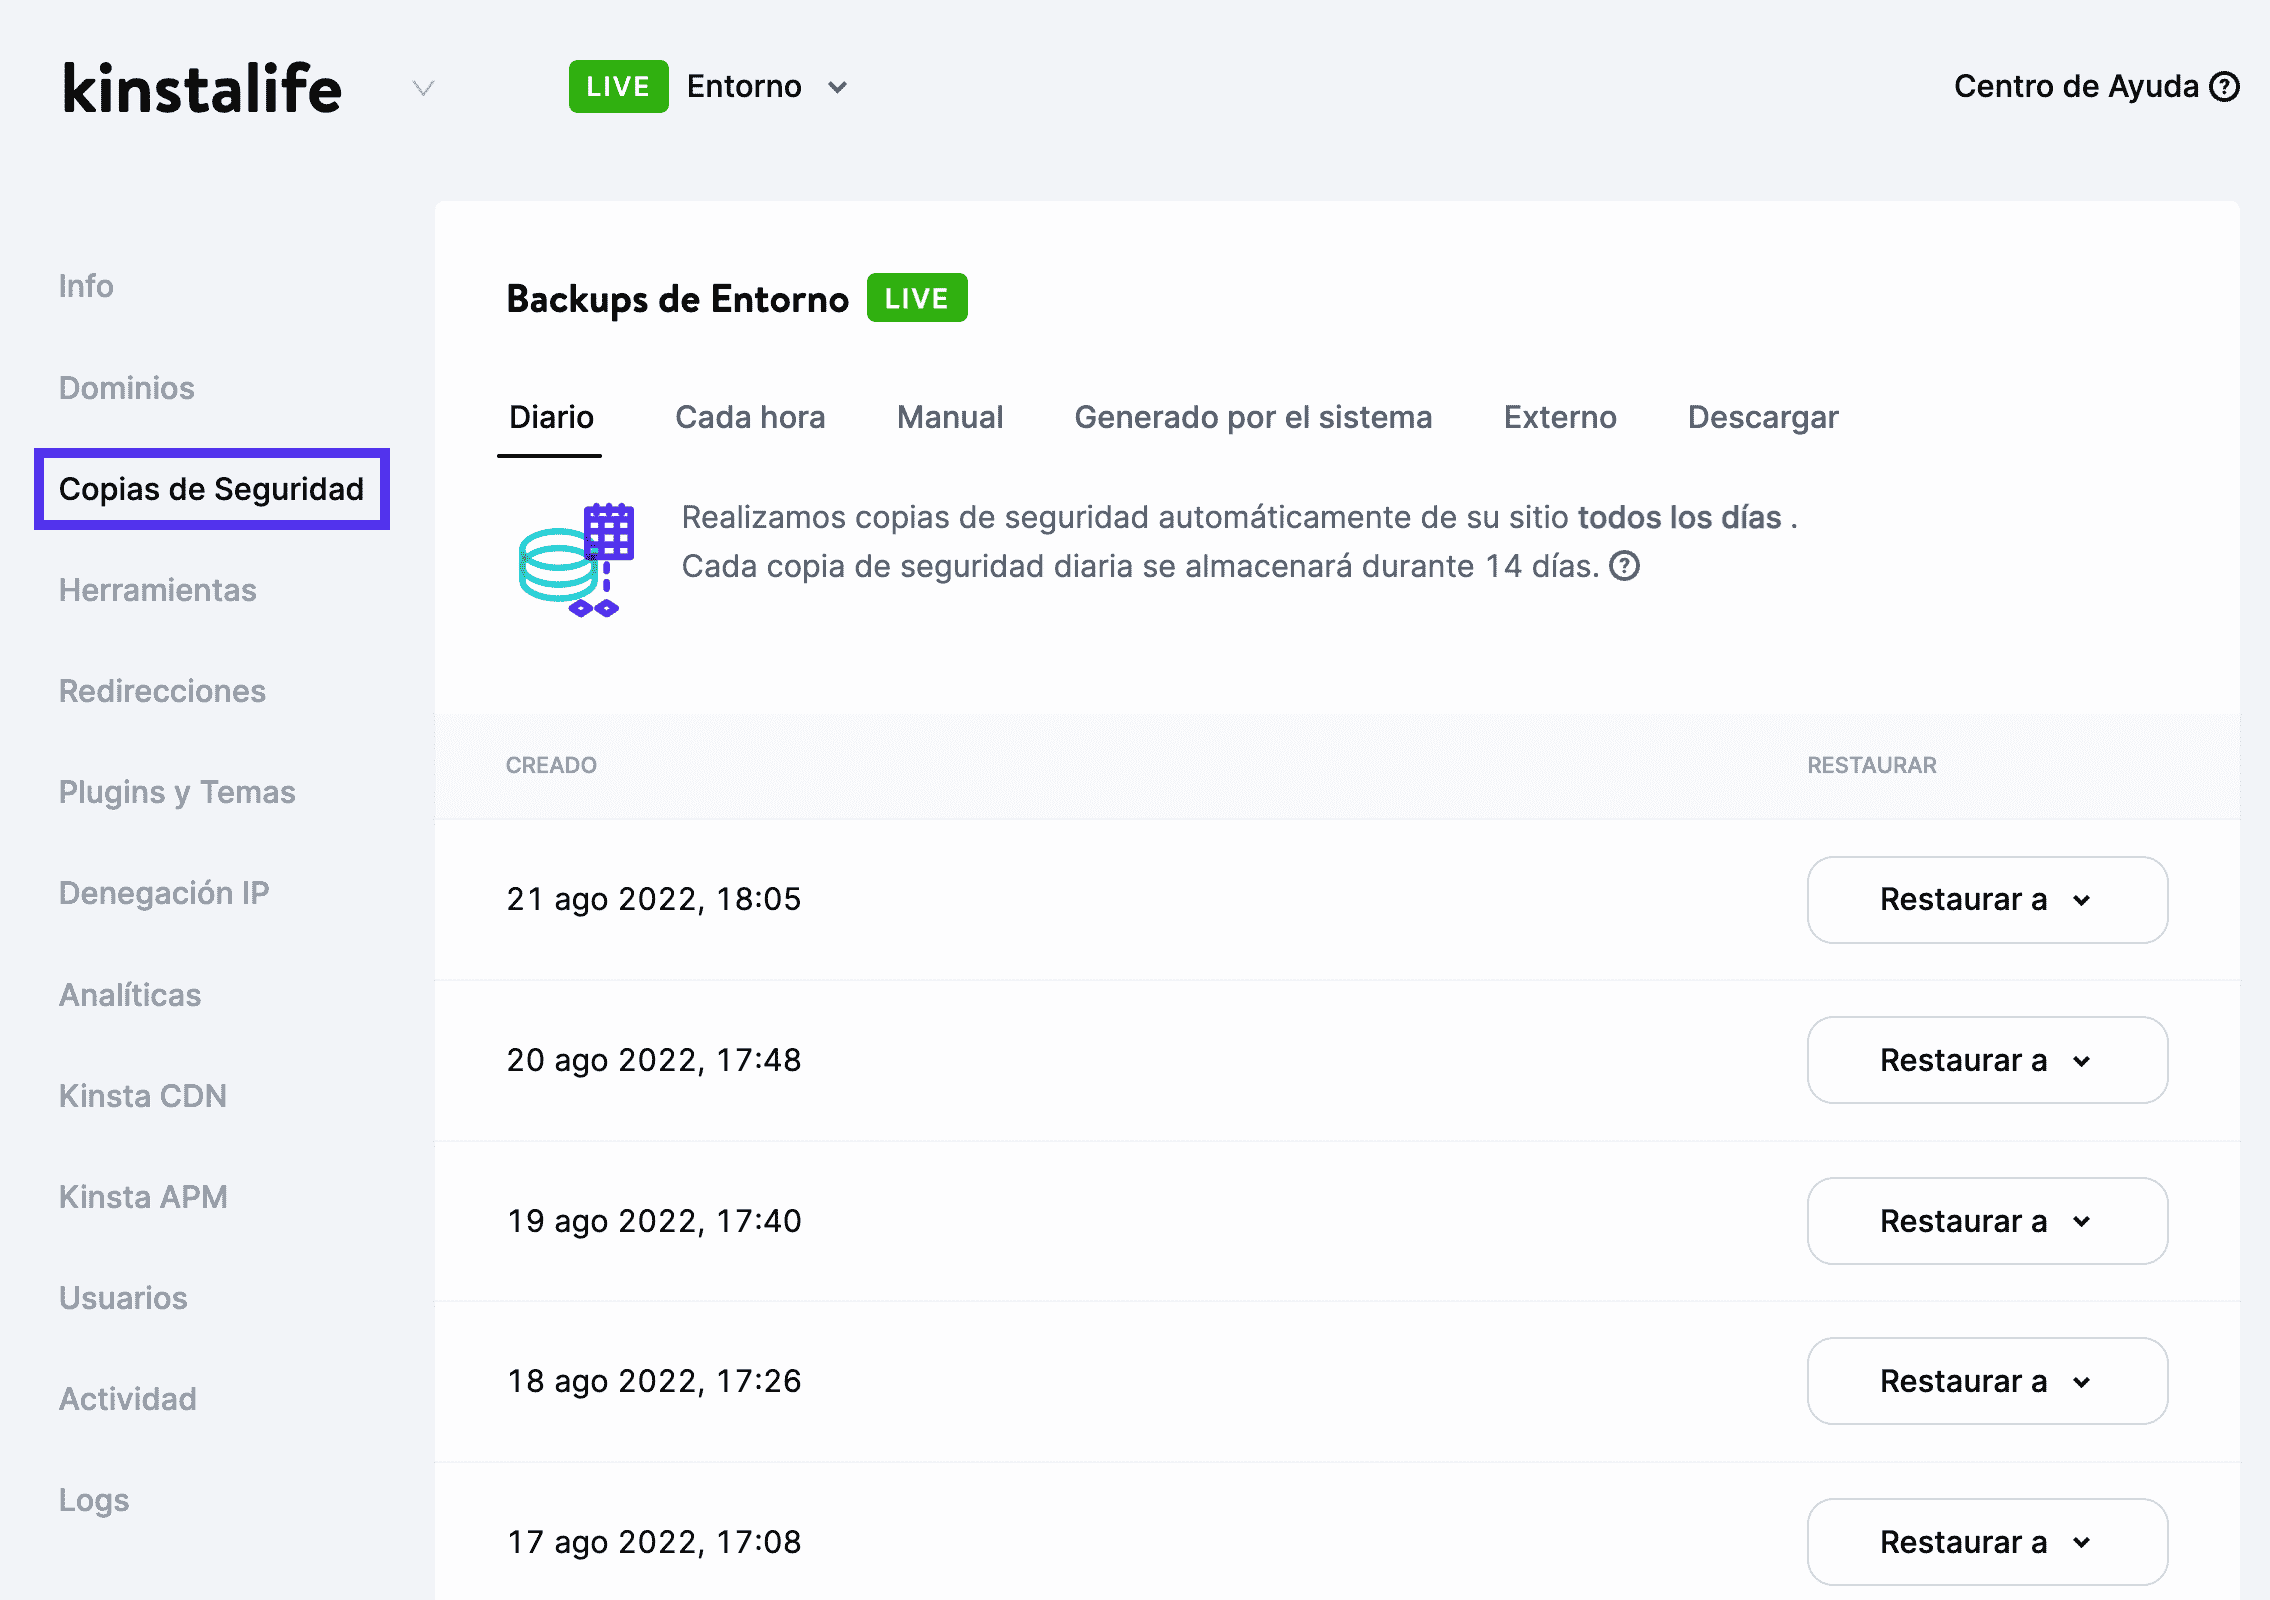Open the Descargar tab

(1762, 417)
